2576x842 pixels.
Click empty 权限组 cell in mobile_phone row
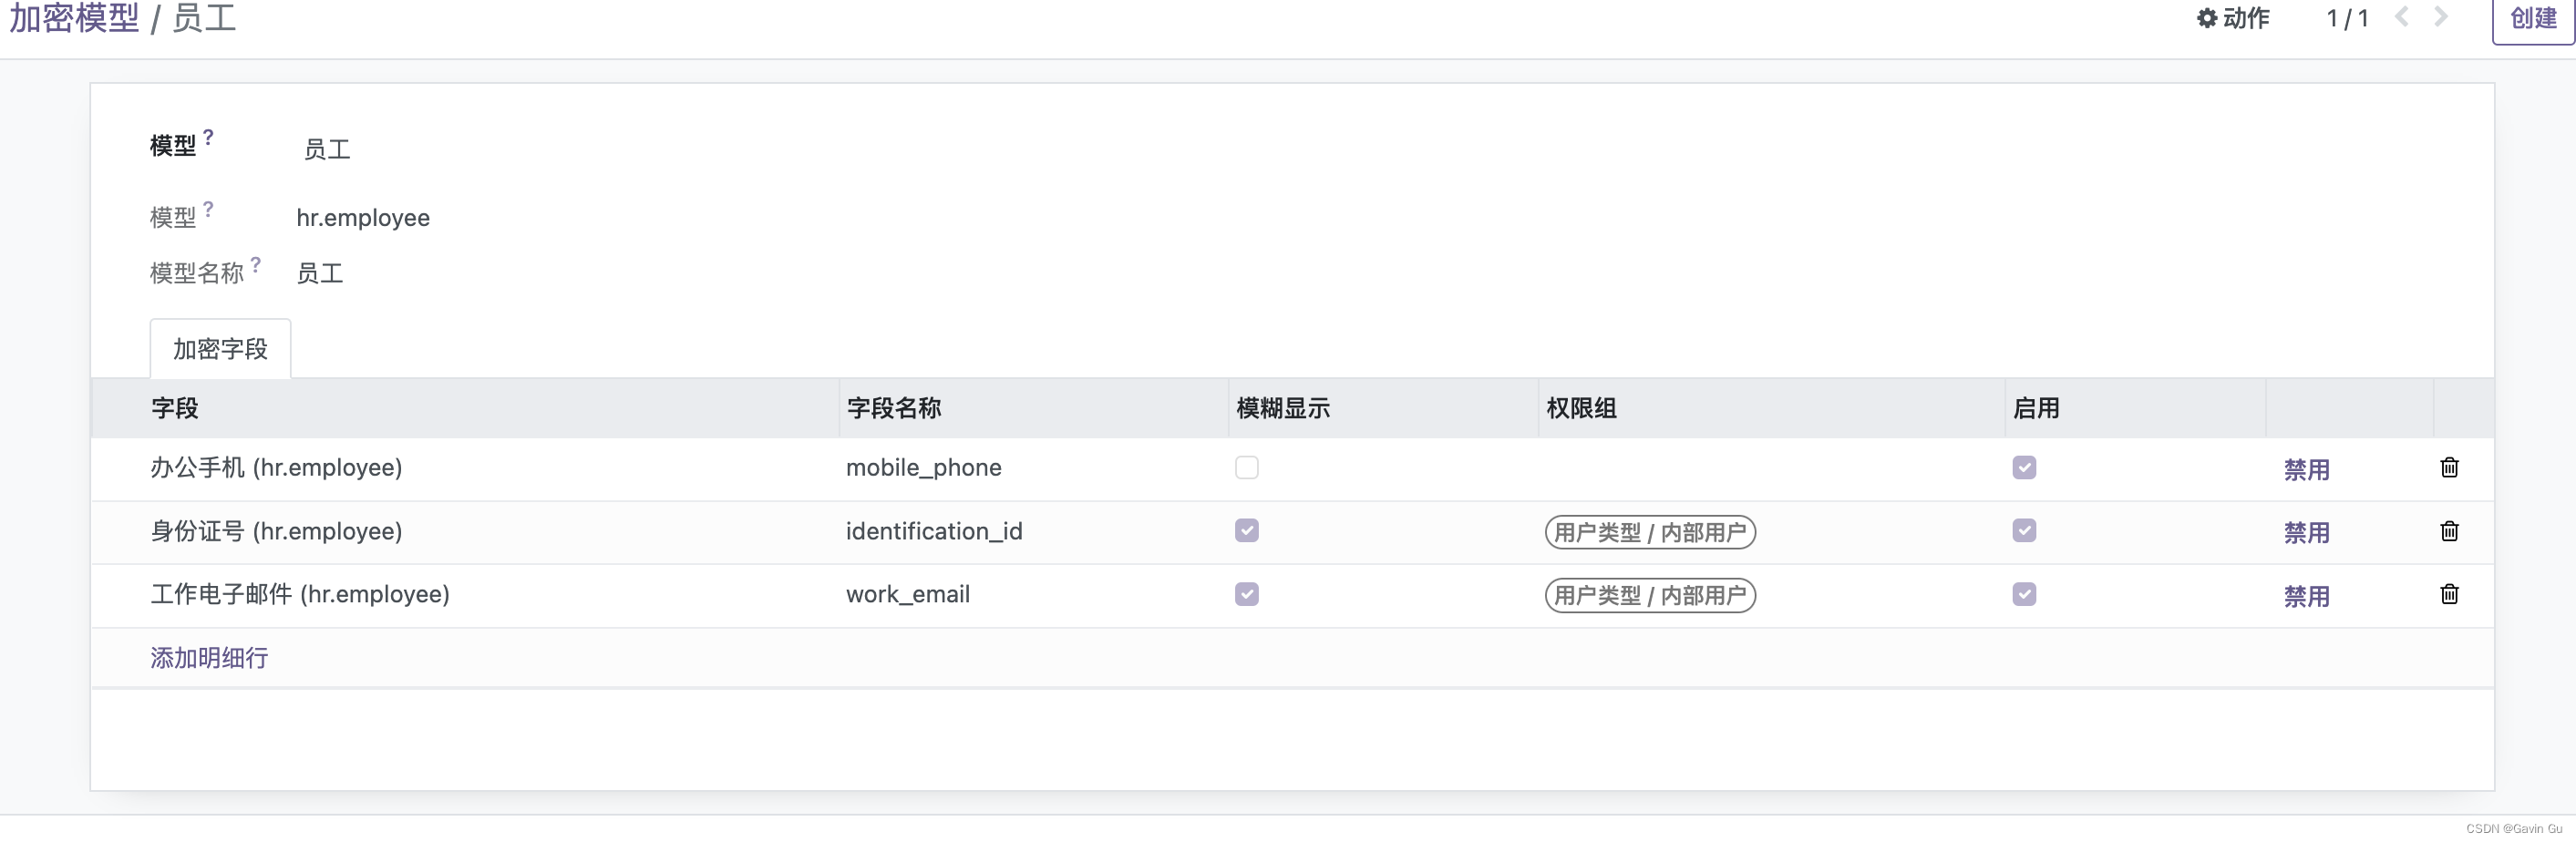coord(1770,468)
